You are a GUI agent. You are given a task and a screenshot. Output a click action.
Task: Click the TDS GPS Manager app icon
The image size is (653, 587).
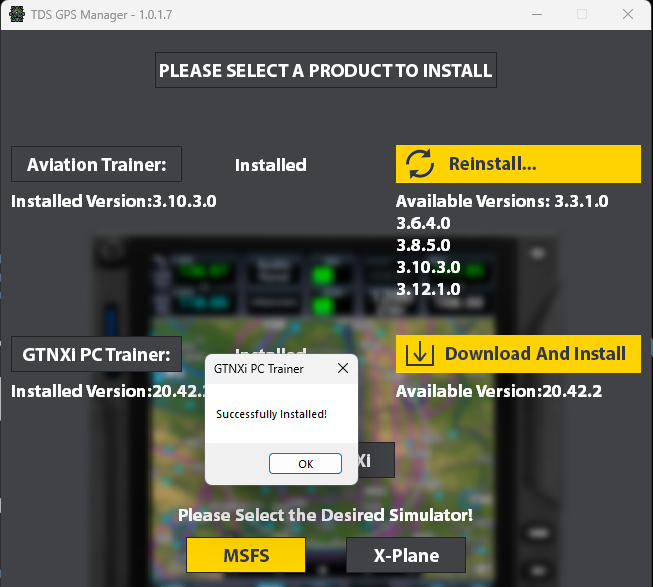coord(16,15)
